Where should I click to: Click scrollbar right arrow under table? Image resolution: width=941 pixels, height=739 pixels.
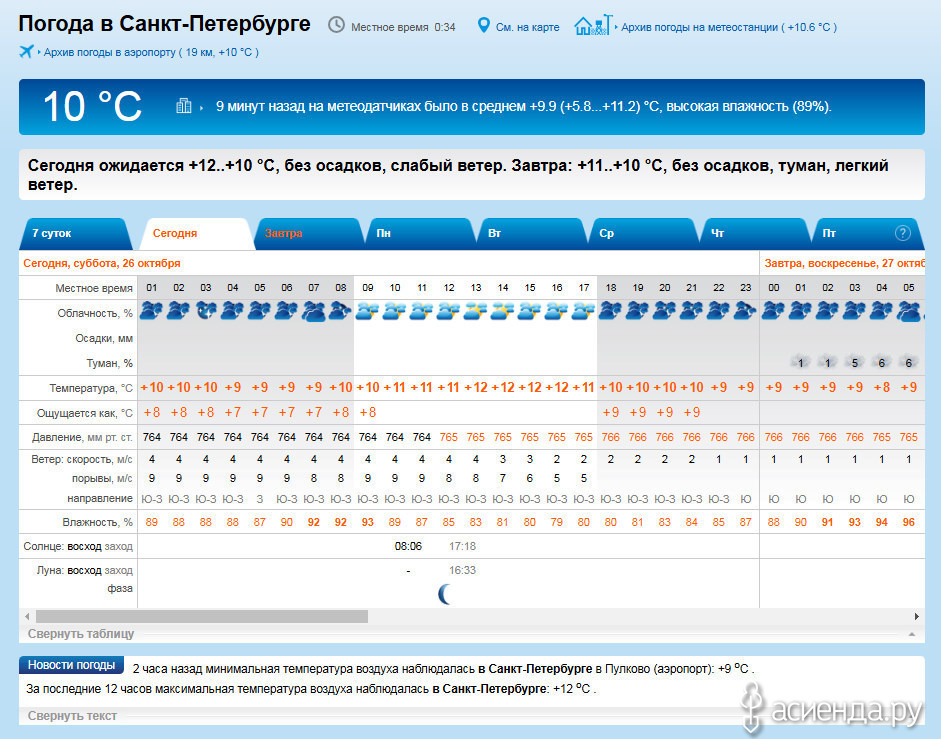916,617
